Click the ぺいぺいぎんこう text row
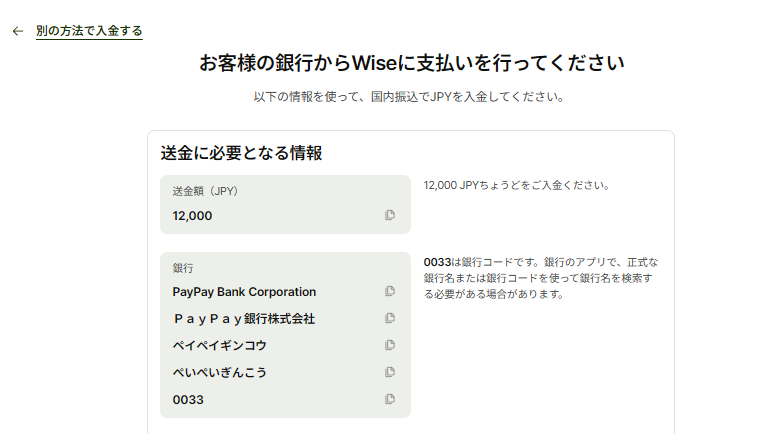Viewport: 781px width, 434px height. (219, 372)
